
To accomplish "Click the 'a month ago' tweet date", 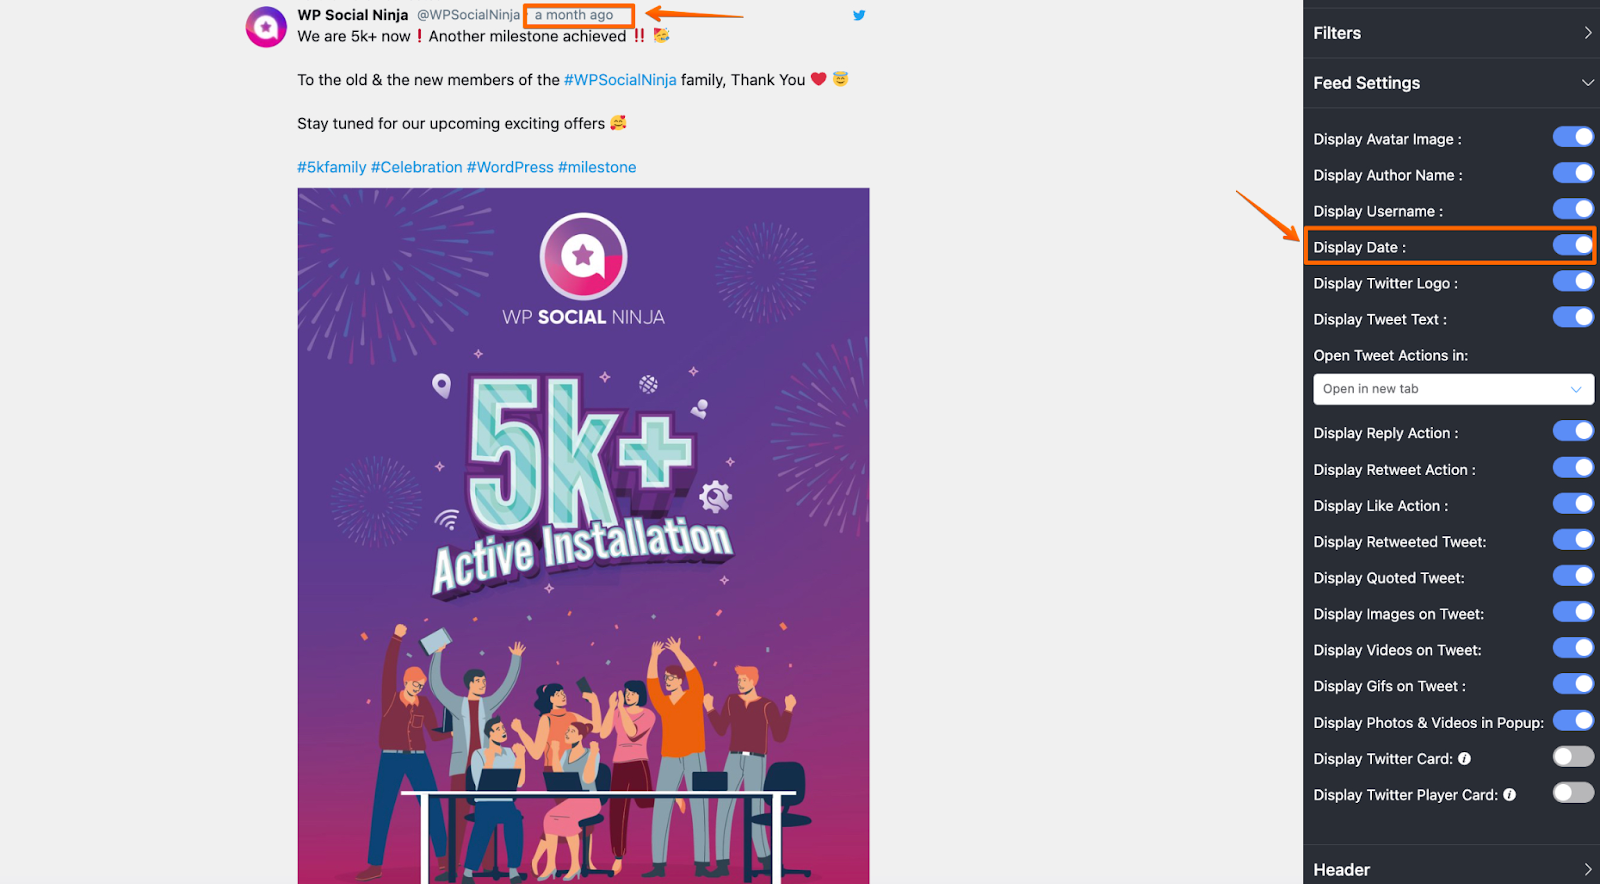I will [574, 15].
